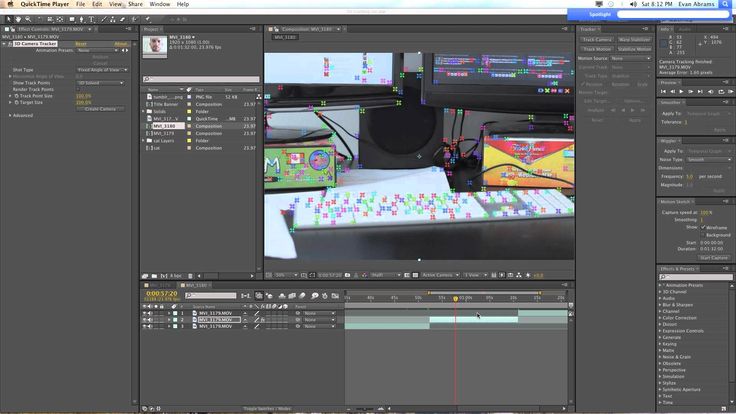Start RAM preview in Preview panel

730,92
